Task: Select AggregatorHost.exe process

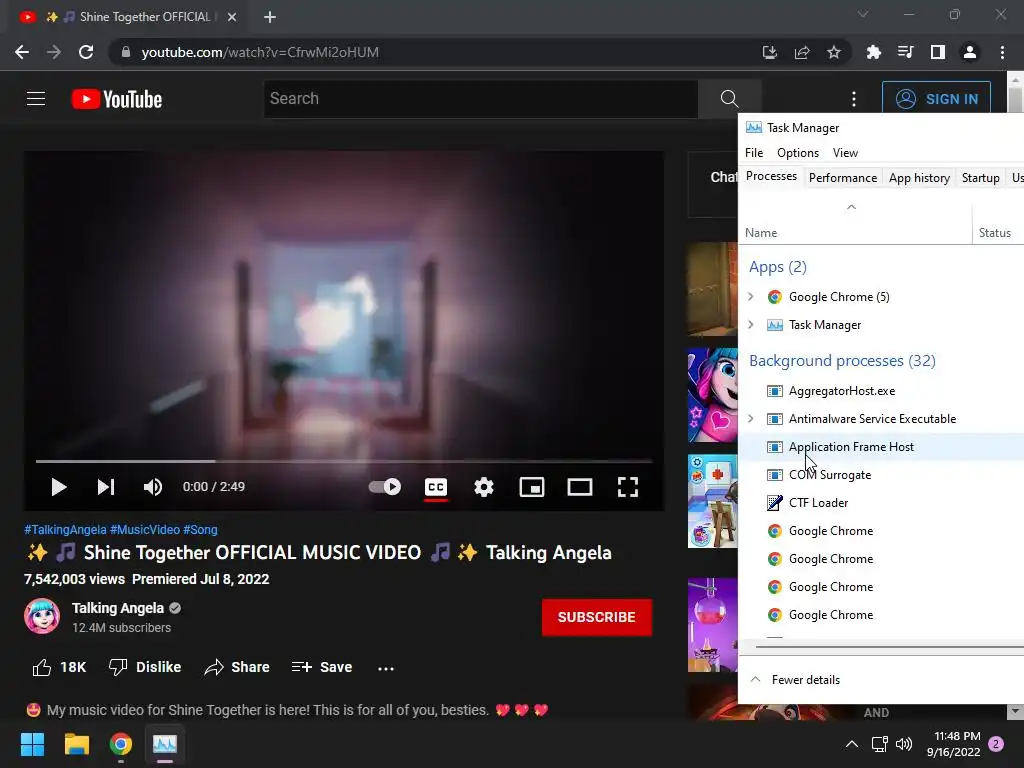Action: coord(881,391)
